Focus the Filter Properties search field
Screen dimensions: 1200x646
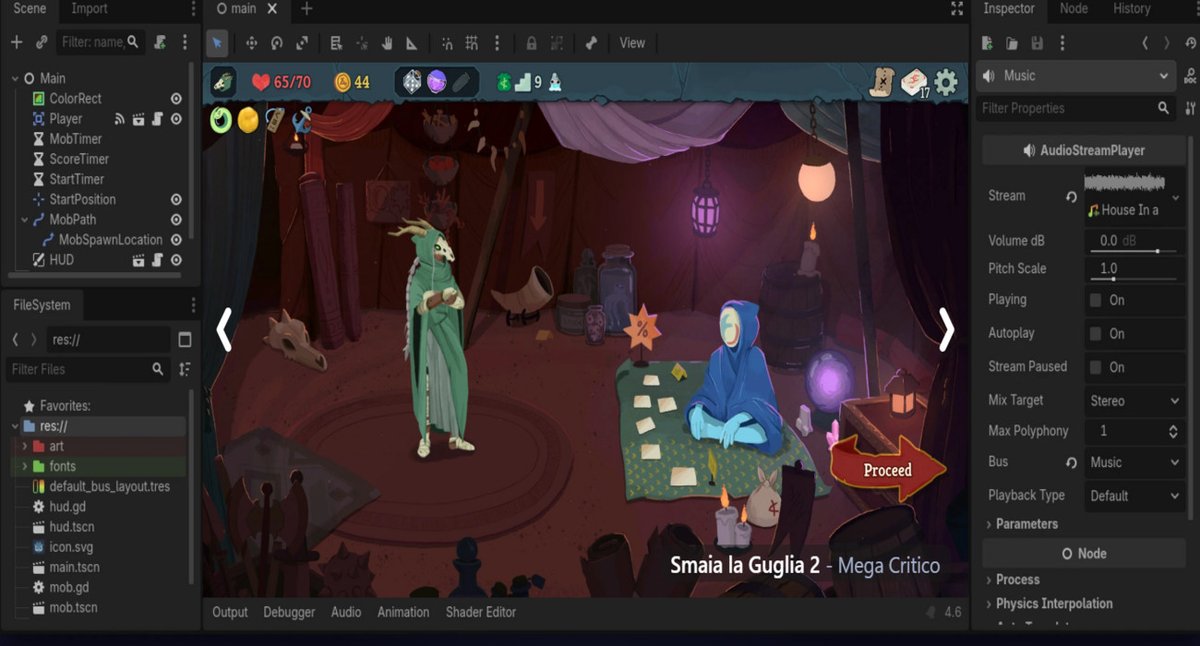point(1075,108)
